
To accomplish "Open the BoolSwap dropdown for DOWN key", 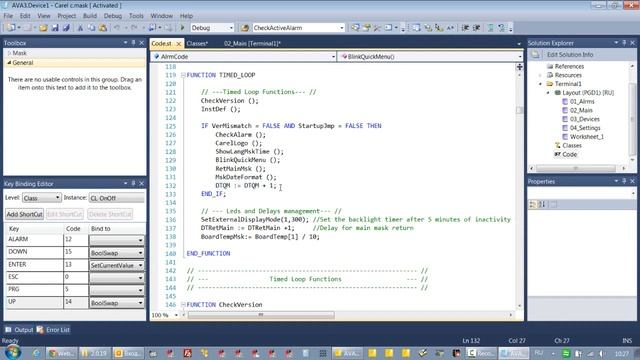I will (140, 253).
